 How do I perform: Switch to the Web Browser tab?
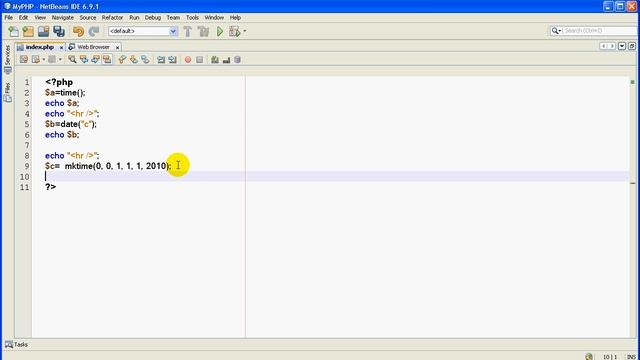click(x=93, y=47)
